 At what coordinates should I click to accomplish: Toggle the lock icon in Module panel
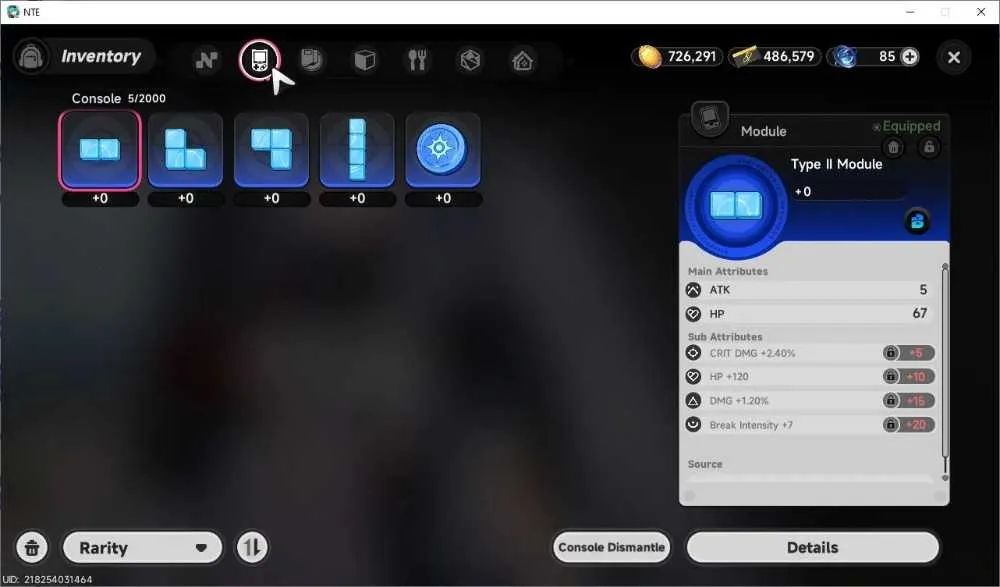coord(929,147)
